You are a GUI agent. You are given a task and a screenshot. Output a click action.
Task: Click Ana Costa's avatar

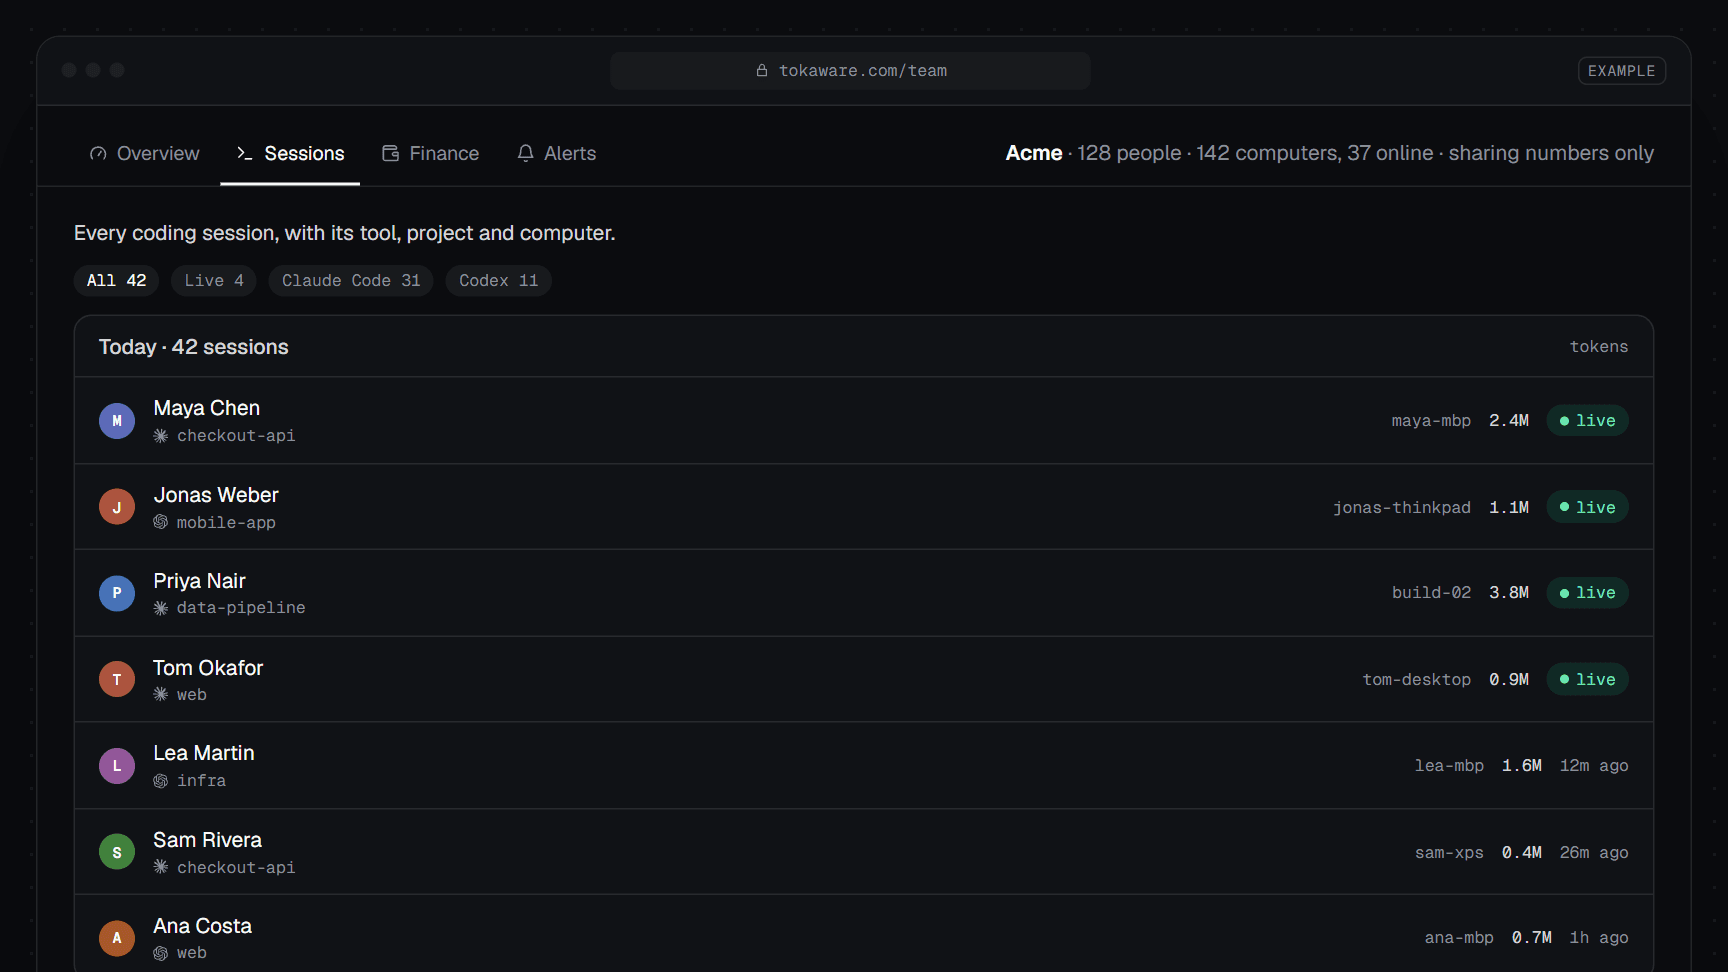(117, 938)
